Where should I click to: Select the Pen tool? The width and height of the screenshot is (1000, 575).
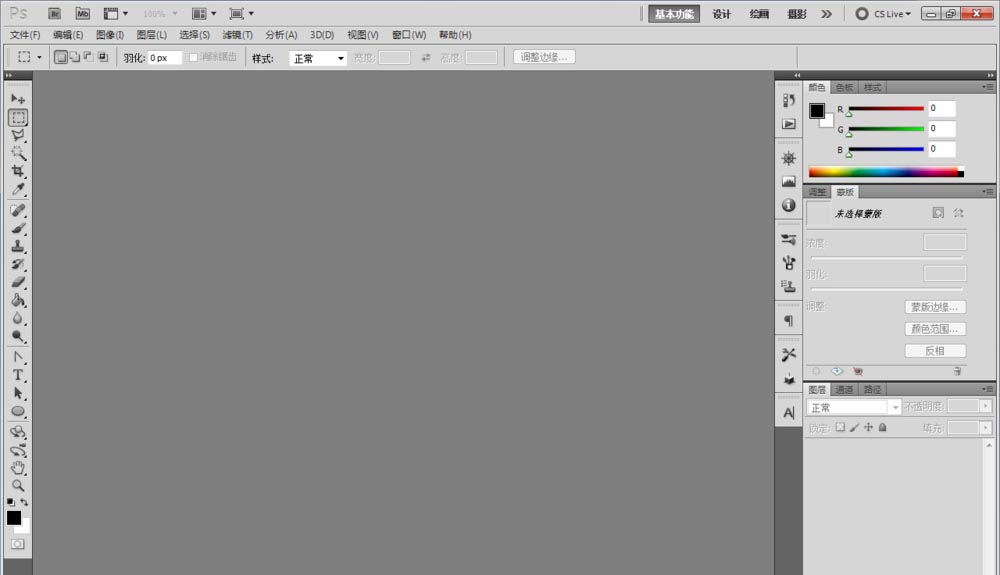point(18,357)
